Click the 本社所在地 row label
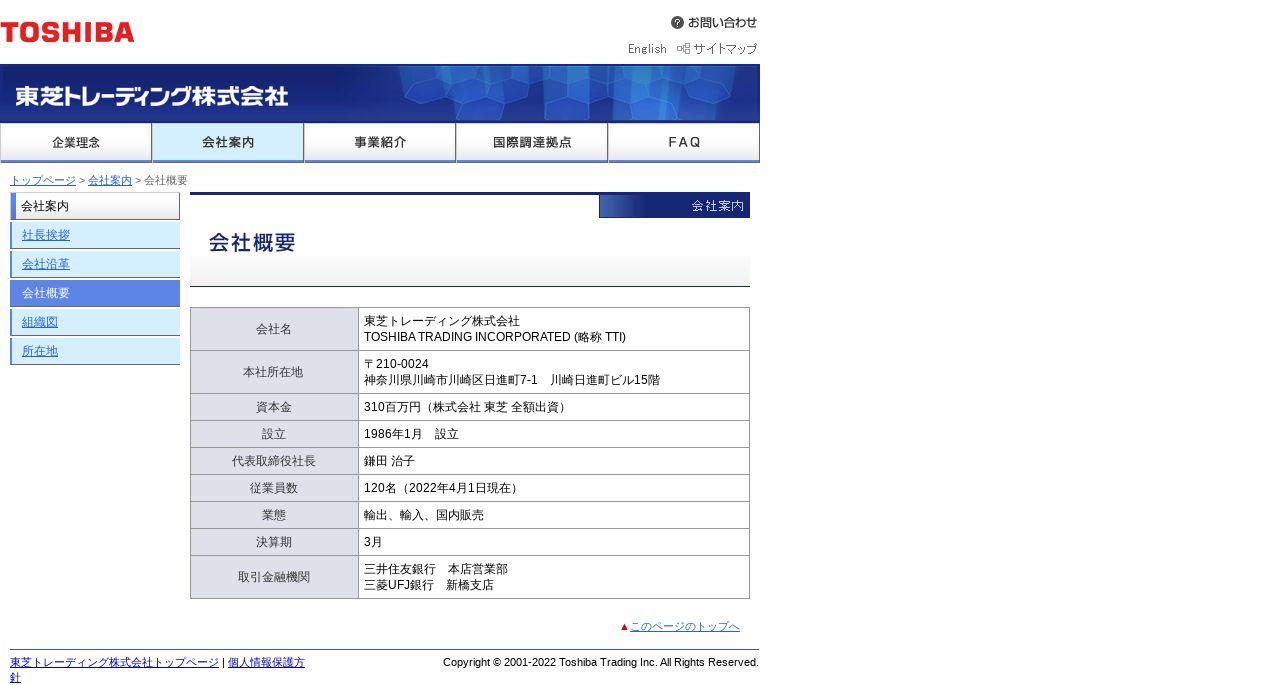 pos(274,372)
